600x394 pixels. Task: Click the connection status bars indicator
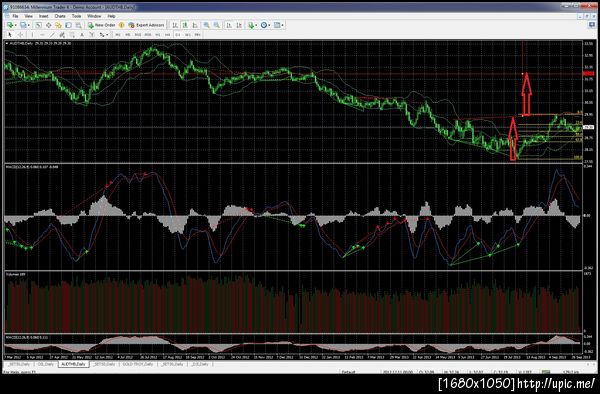(x=546, y=371)
